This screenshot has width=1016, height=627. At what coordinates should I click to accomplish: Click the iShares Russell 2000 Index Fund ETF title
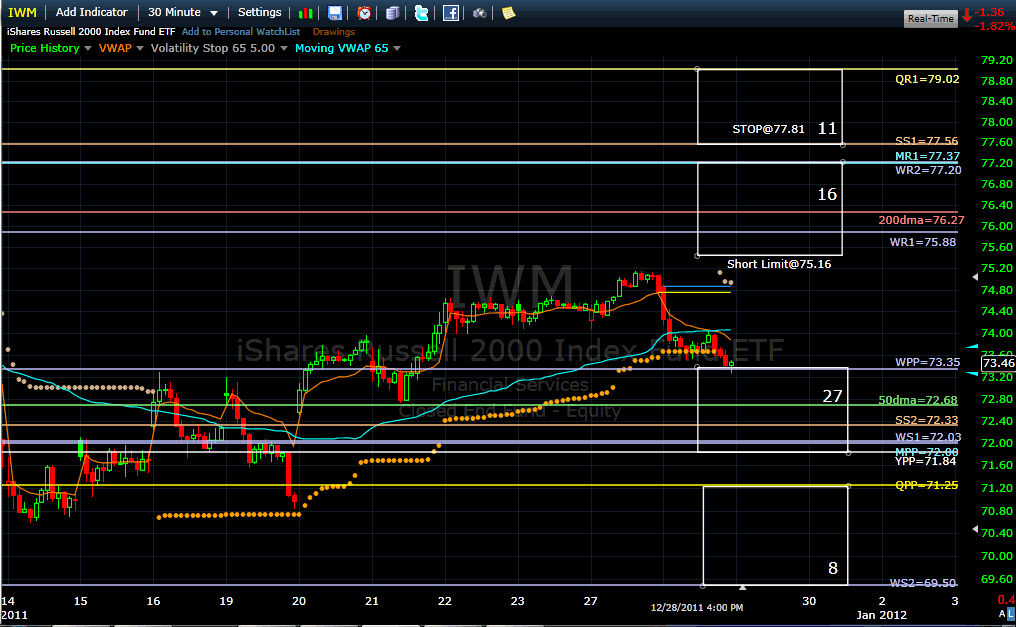[91, 32]
